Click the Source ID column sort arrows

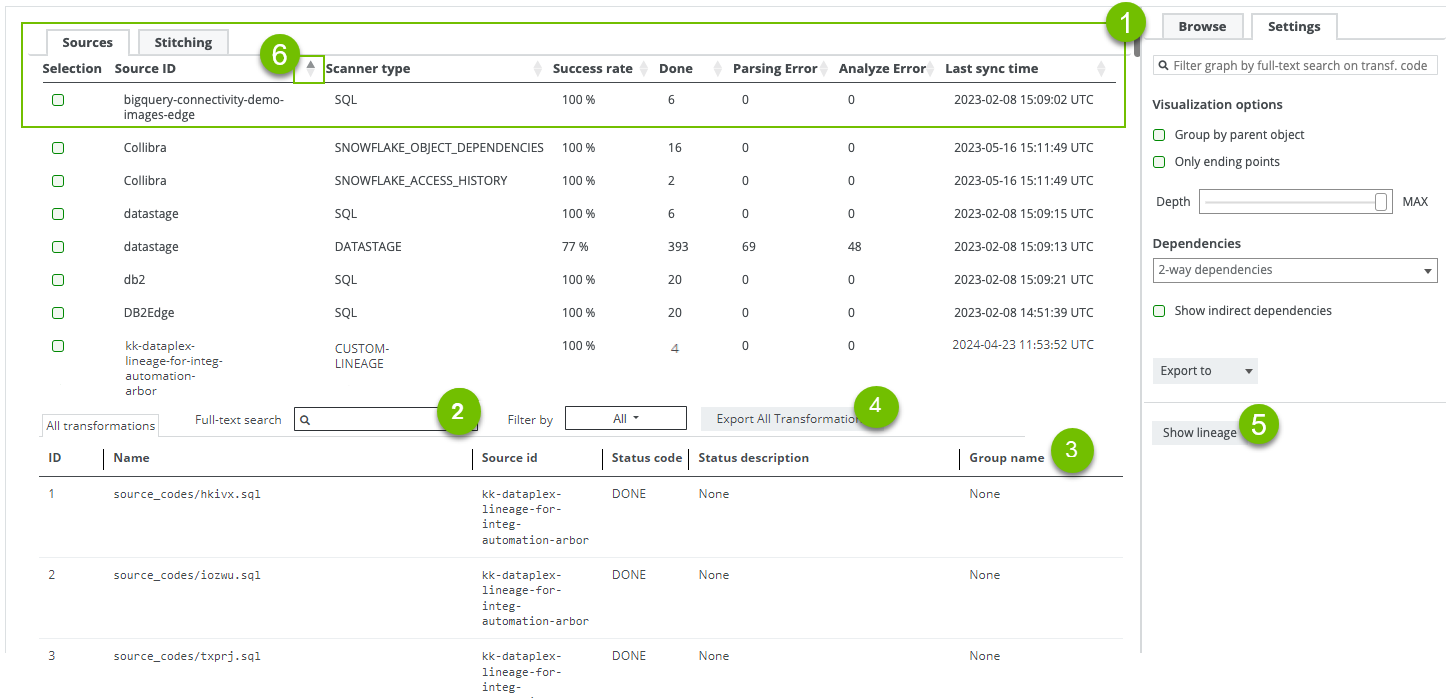pos(311,69)
